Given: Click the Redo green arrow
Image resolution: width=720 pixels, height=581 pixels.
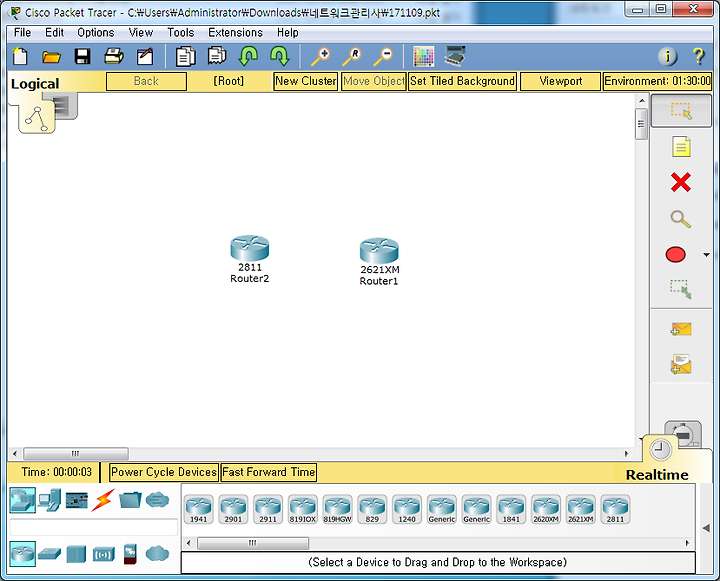Looking at the screenshot, I should click(279, 56).
